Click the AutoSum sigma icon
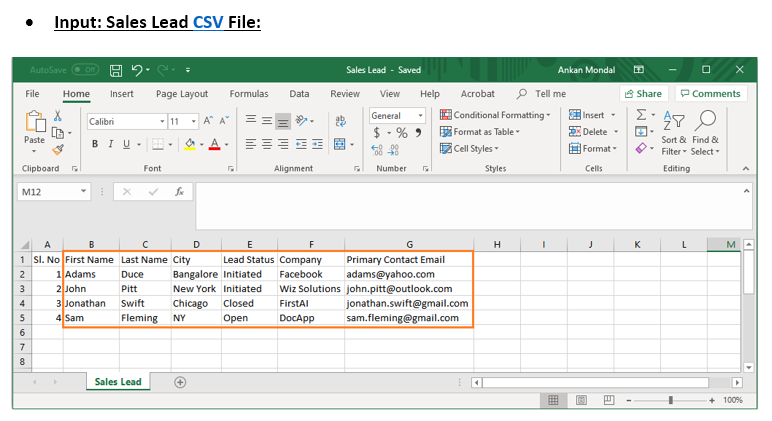 click(641, 115)
